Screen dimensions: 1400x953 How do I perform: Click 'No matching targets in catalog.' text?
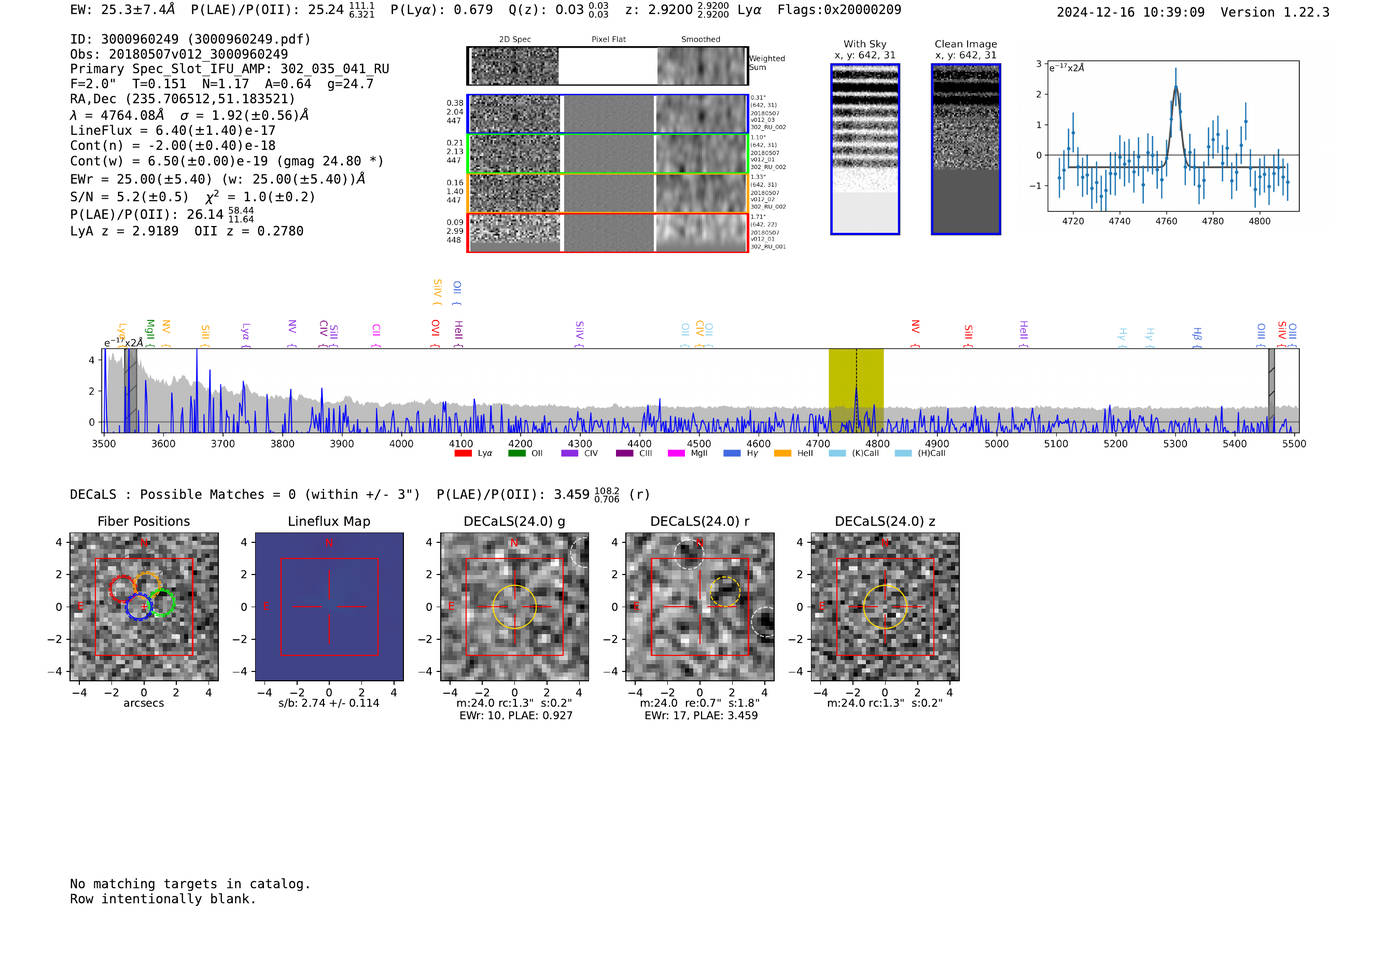click(x=190, y=883)
